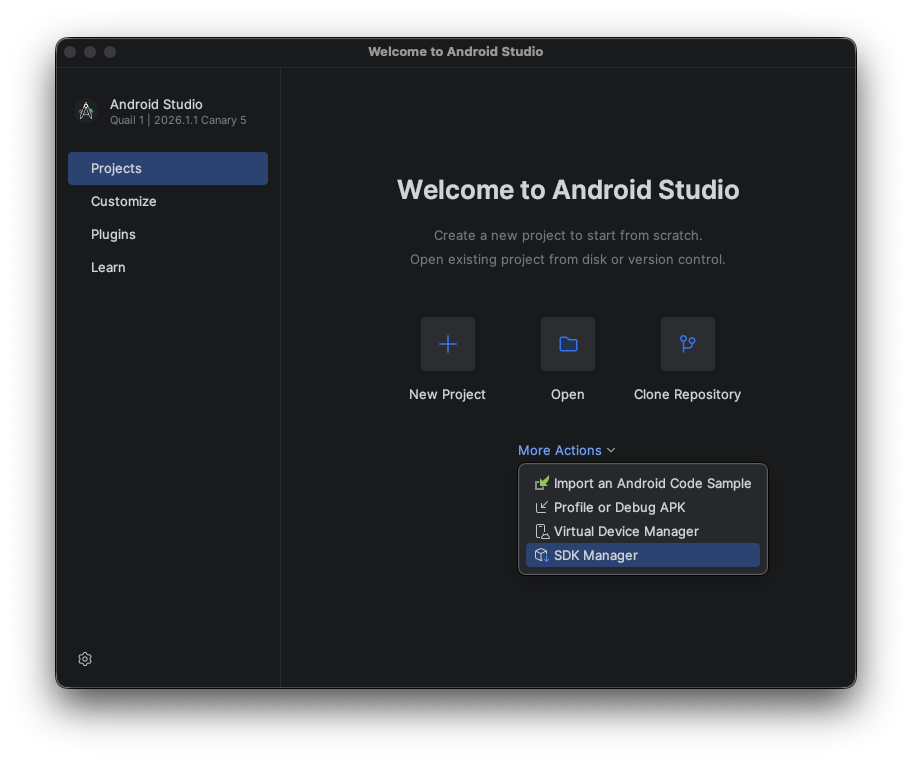Open the Learn section
Screen dimensions: 912x762
point(168,267)
